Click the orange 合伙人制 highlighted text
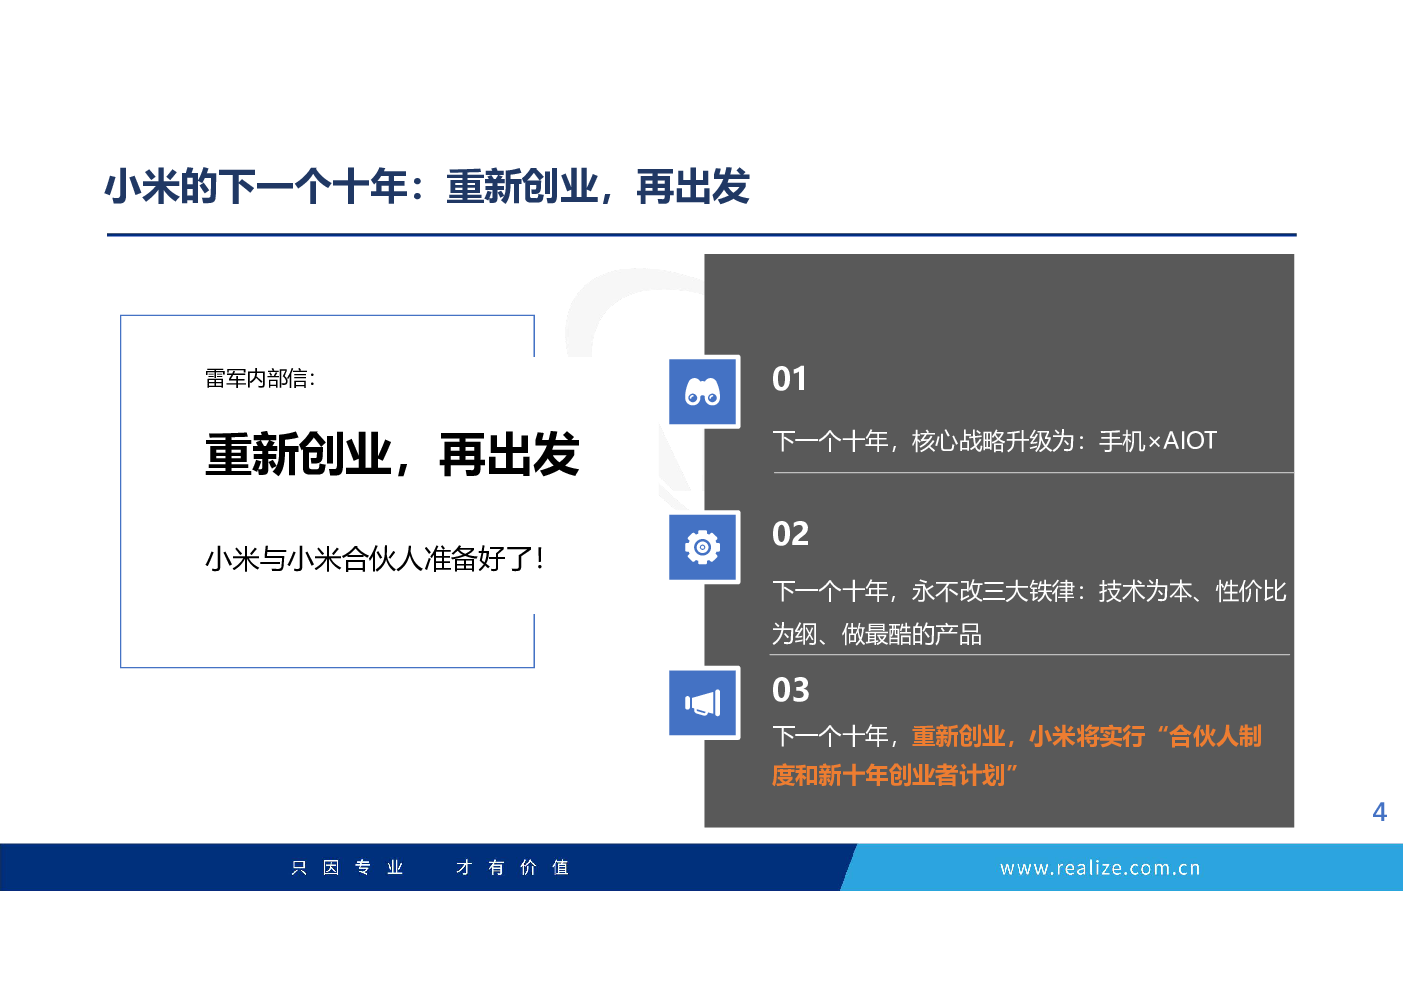Screen dimensions: 1403x992 [x=1214, y=737]
